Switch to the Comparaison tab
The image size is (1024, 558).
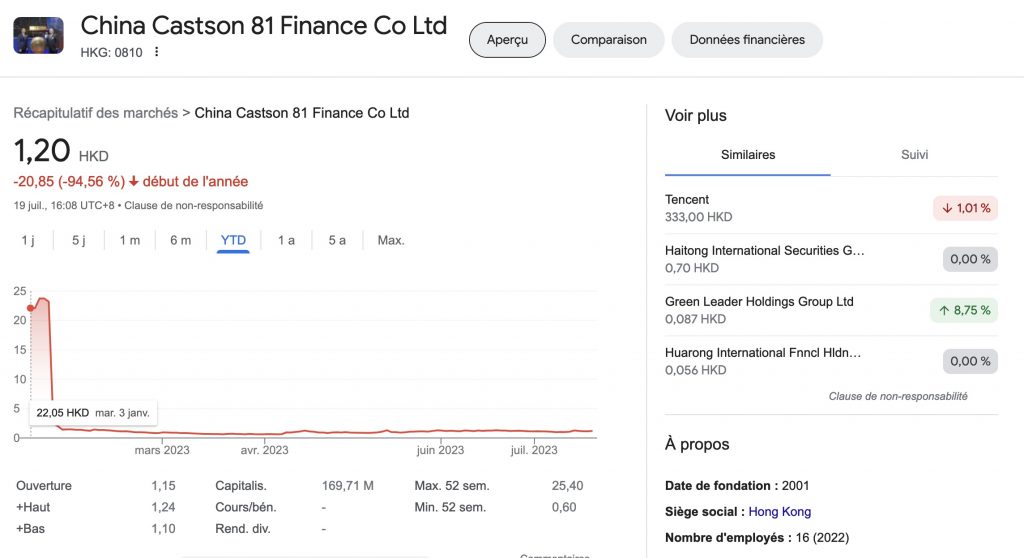(x=609, y=40)
